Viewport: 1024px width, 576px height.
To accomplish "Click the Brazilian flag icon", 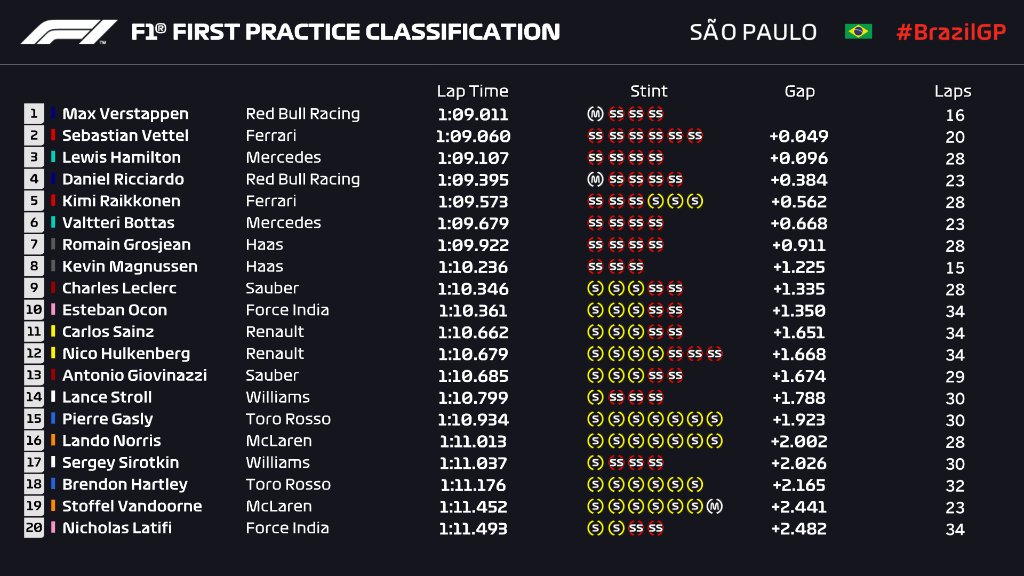I will coord(857,32).
